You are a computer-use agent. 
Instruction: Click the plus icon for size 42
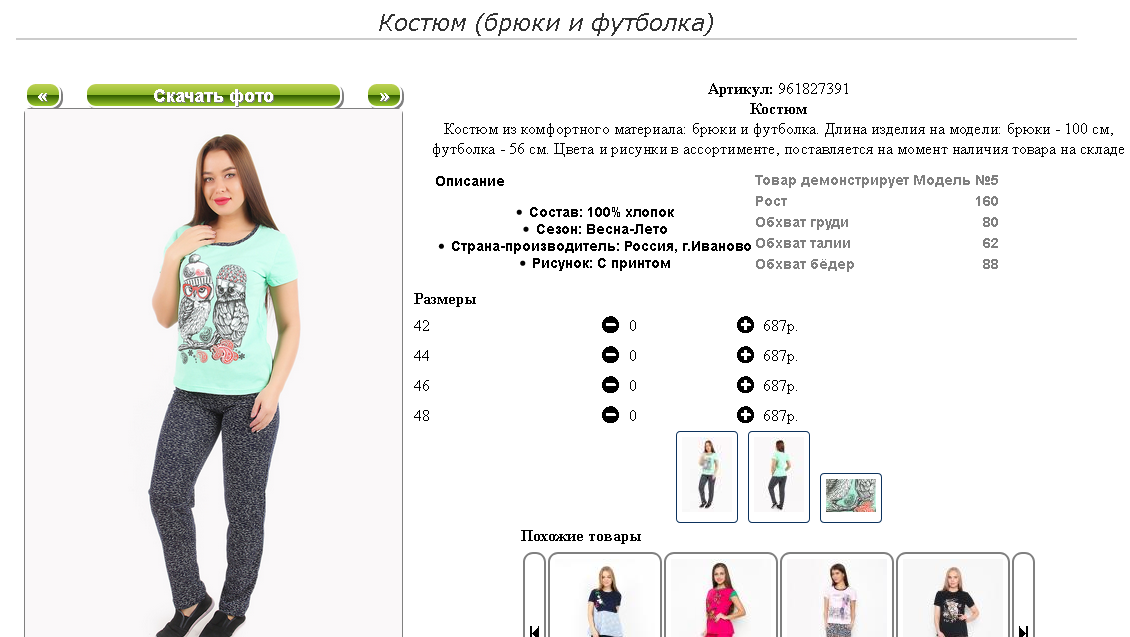(745, 325)
